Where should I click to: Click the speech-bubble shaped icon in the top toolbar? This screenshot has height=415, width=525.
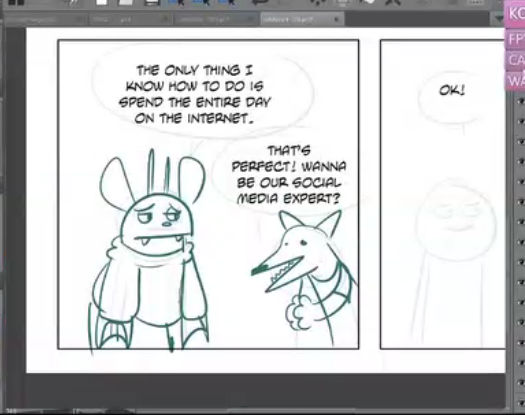(x=261, y=2)
